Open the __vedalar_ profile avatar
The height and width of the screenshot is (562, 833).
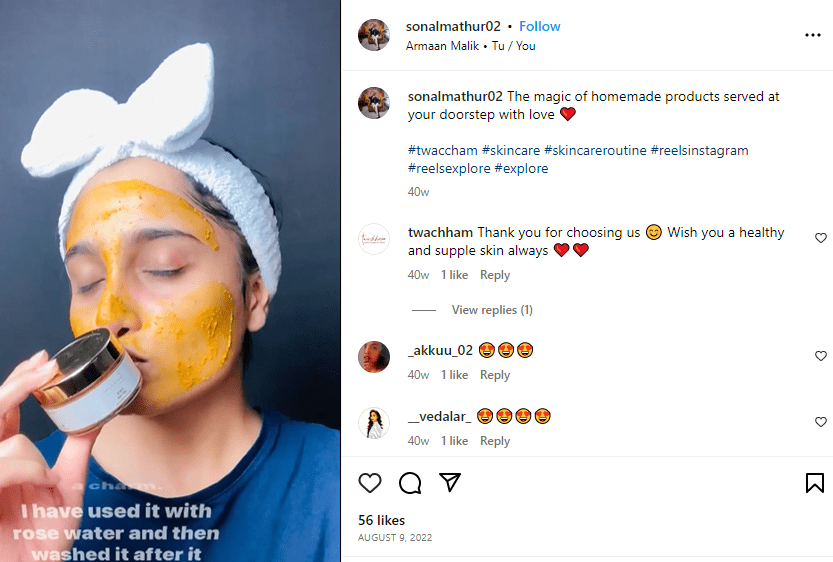374,423
